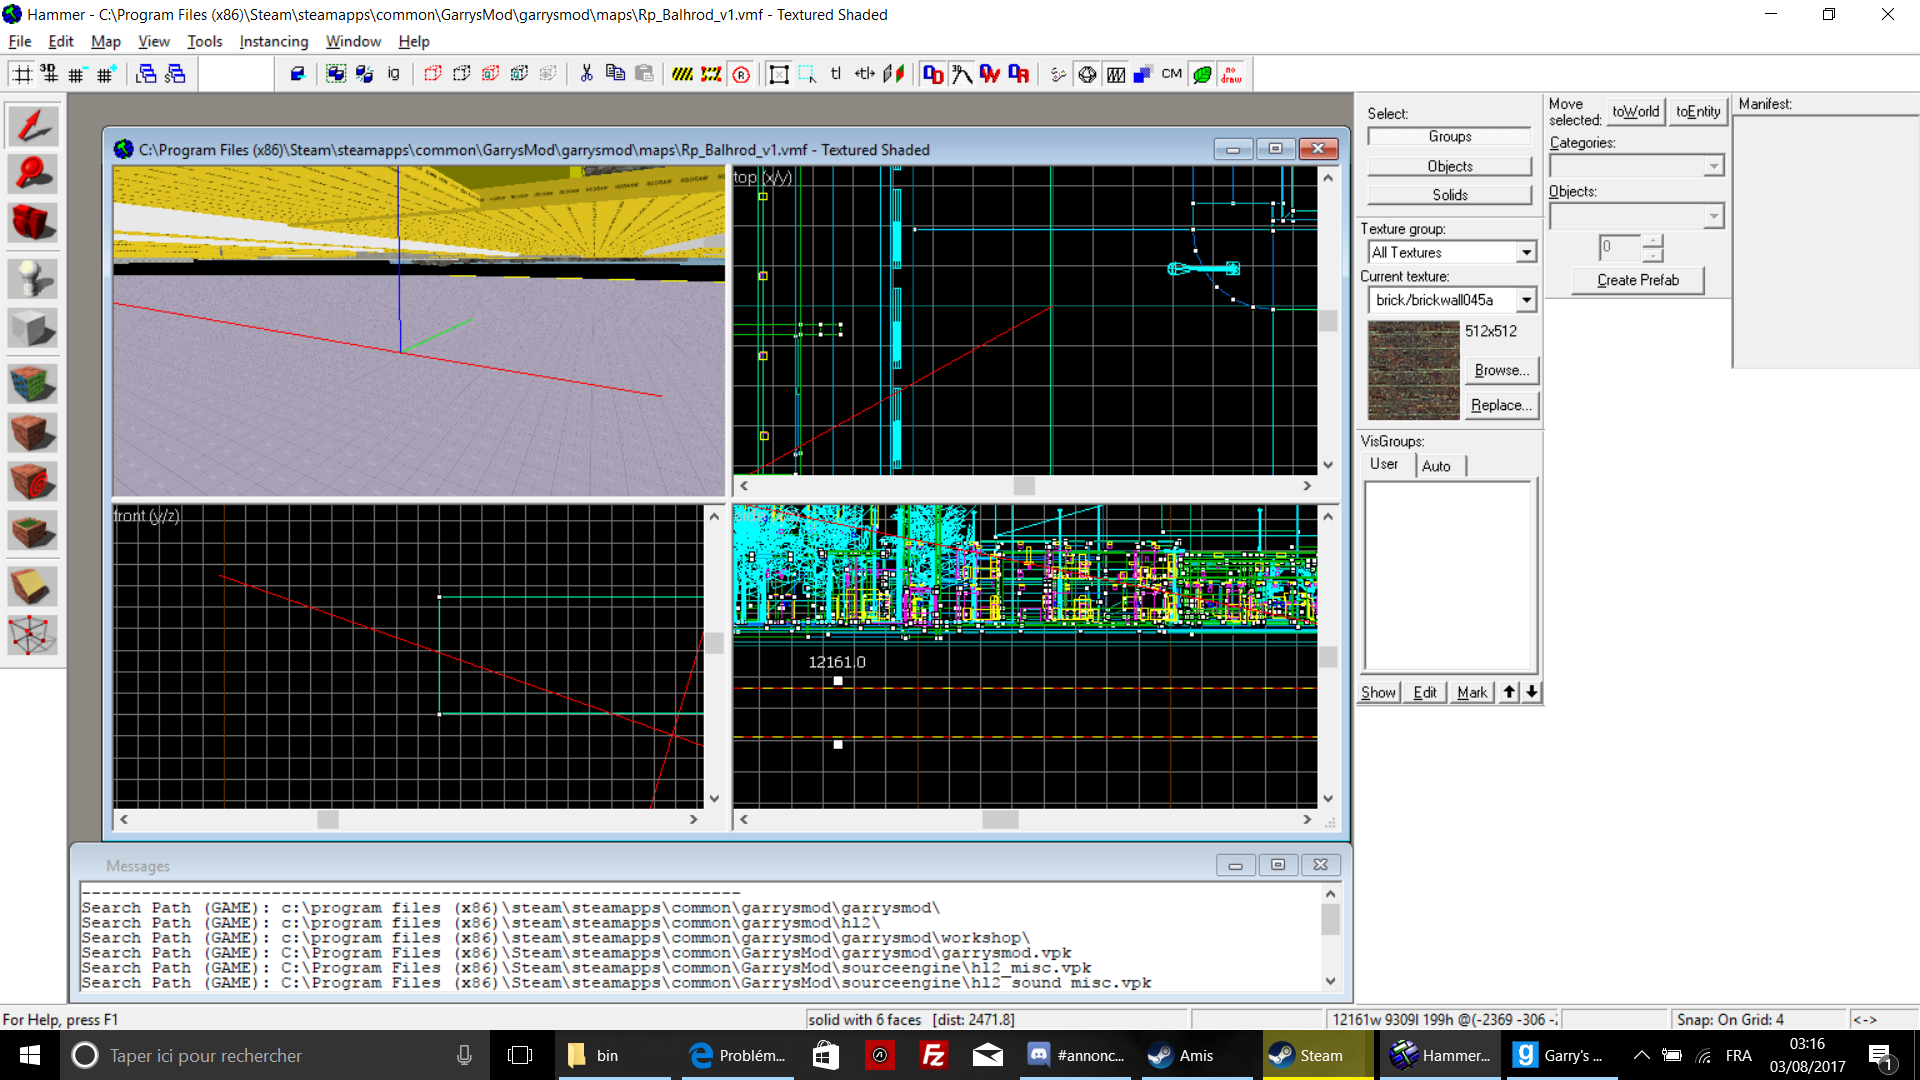Click the toWorld button
This screenshot has width=1920, height=1080.
point(1635,112)
